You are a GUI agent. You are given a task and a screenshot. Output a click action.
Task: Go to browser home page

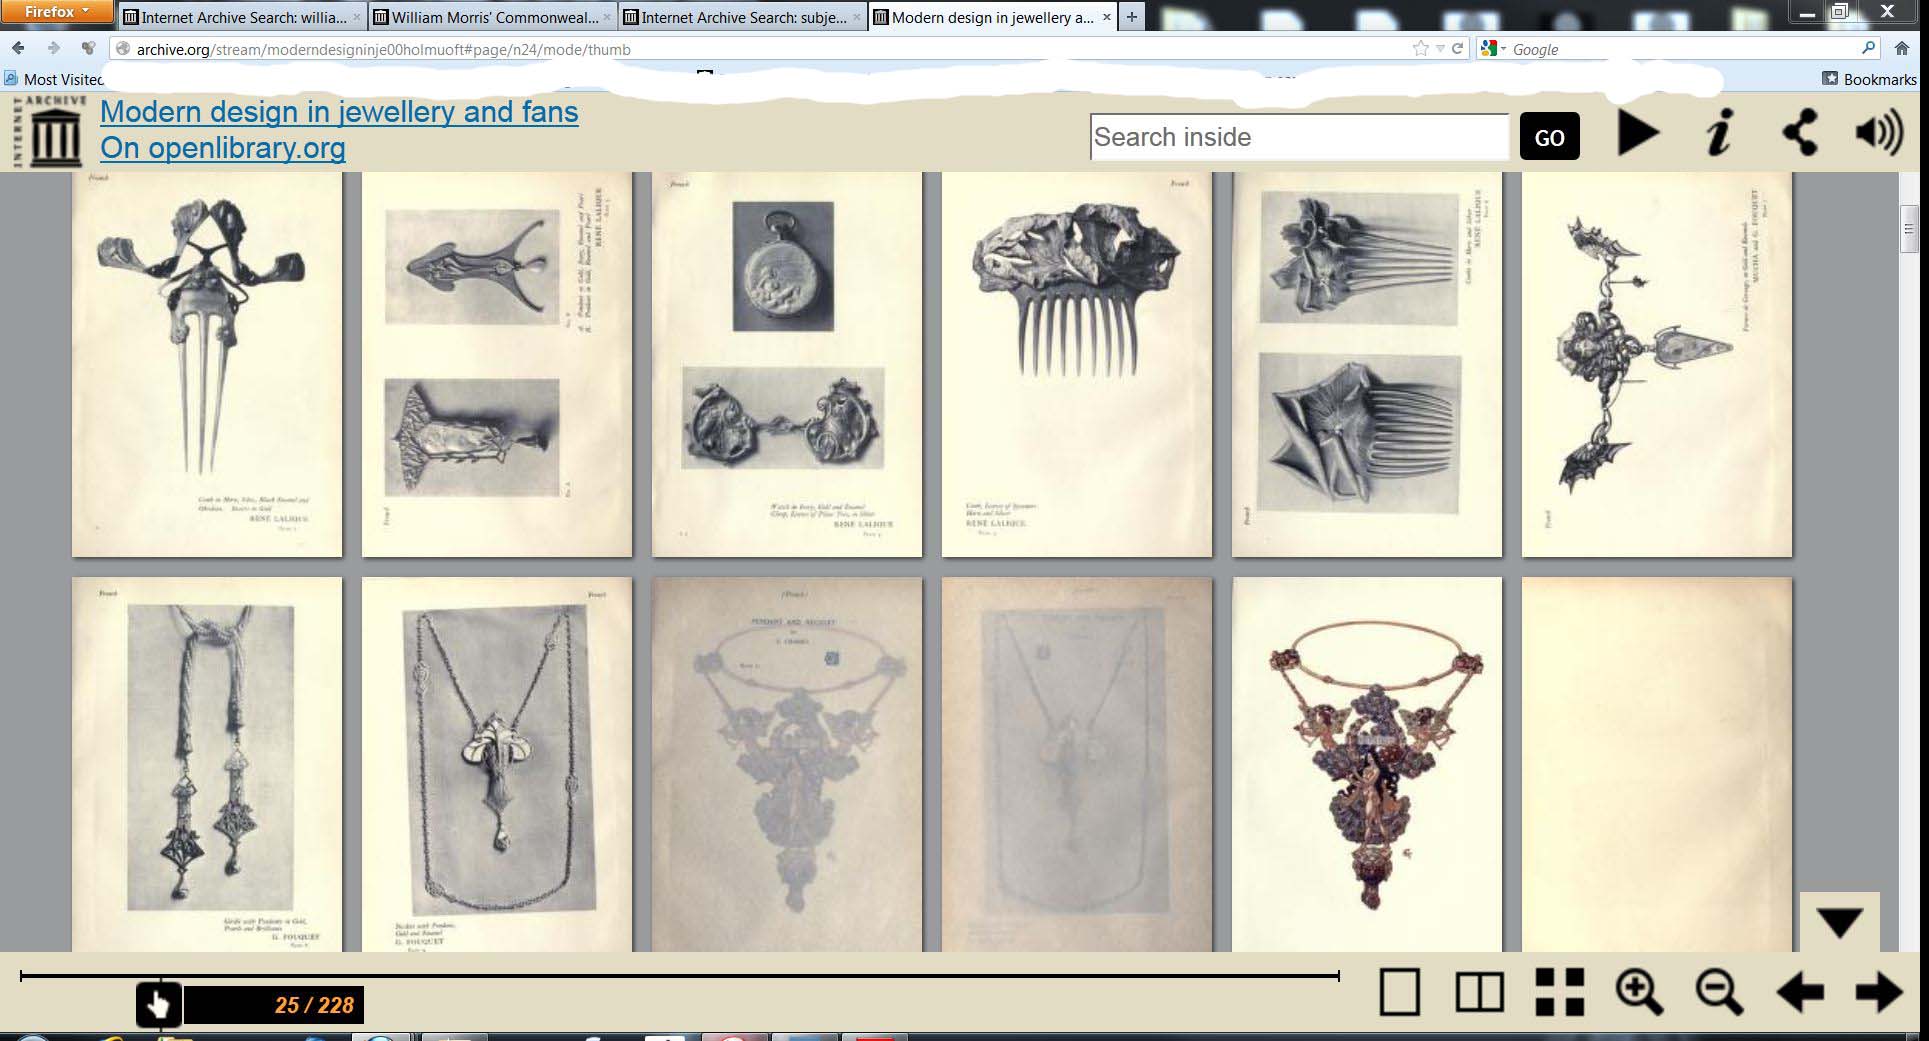(x=1902, y=48)
